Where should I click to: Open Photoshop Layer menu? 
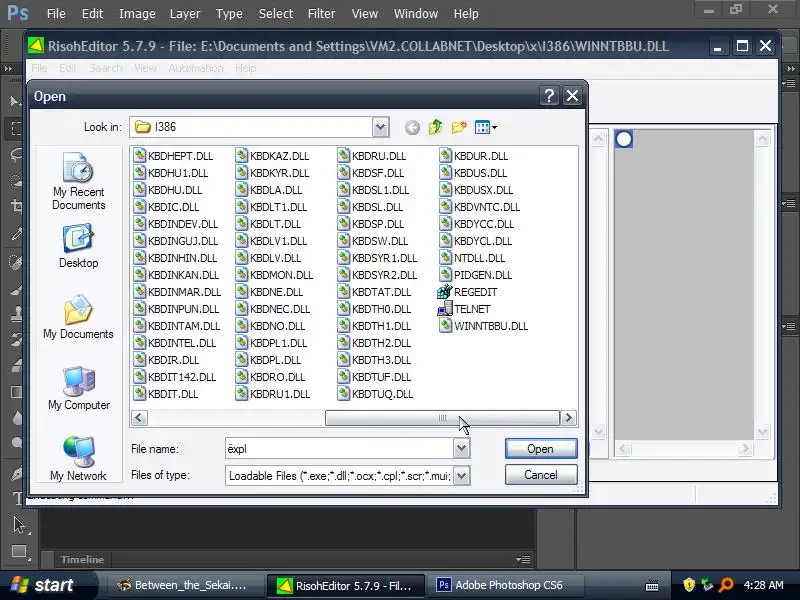click(x=185, y=14)
